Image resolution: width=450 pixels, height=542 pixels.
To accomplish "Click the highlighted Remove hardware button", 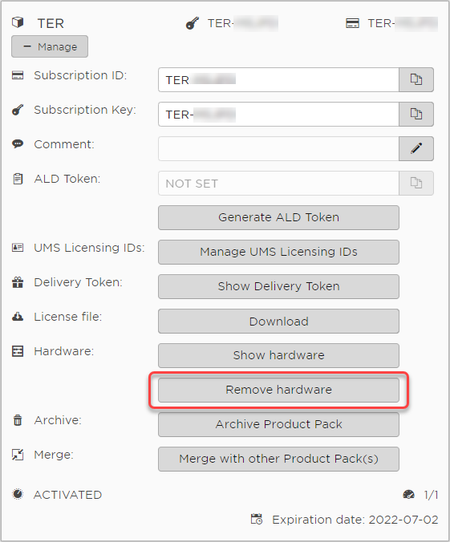I will 279,390.
